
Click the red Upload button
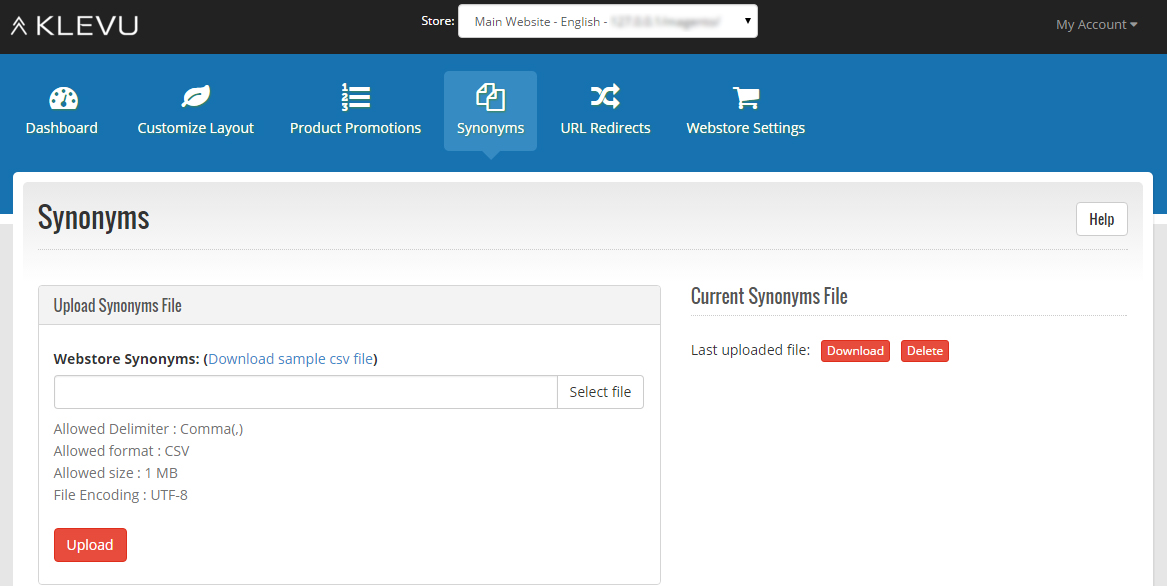pyautogui.click(x=90, y=545)
